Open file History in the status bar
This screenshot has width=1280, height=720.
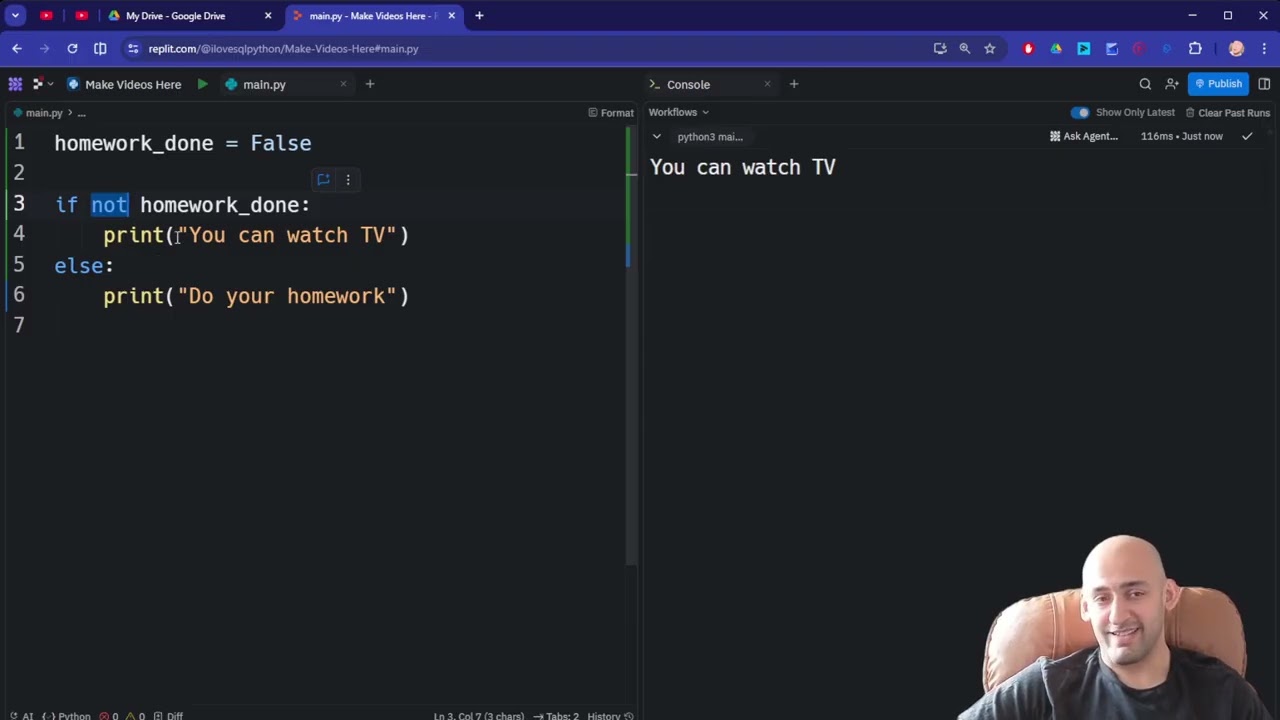[x=610, y=716]
